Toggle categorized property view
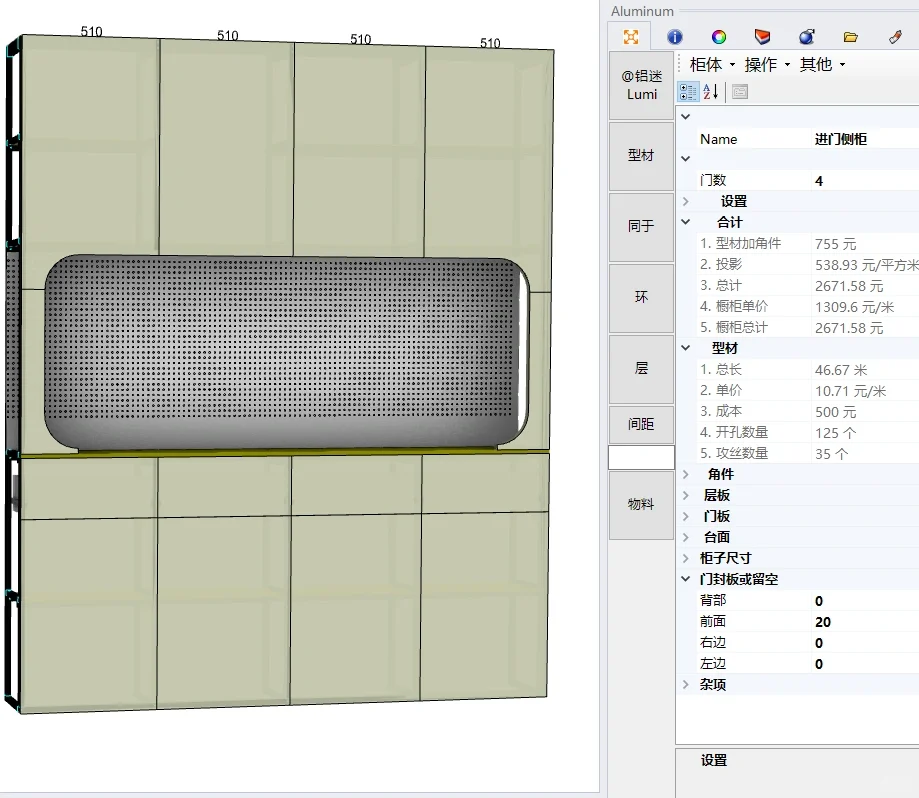Image resolution: width=919 pixels, height=798 pixels. (688, 92)
